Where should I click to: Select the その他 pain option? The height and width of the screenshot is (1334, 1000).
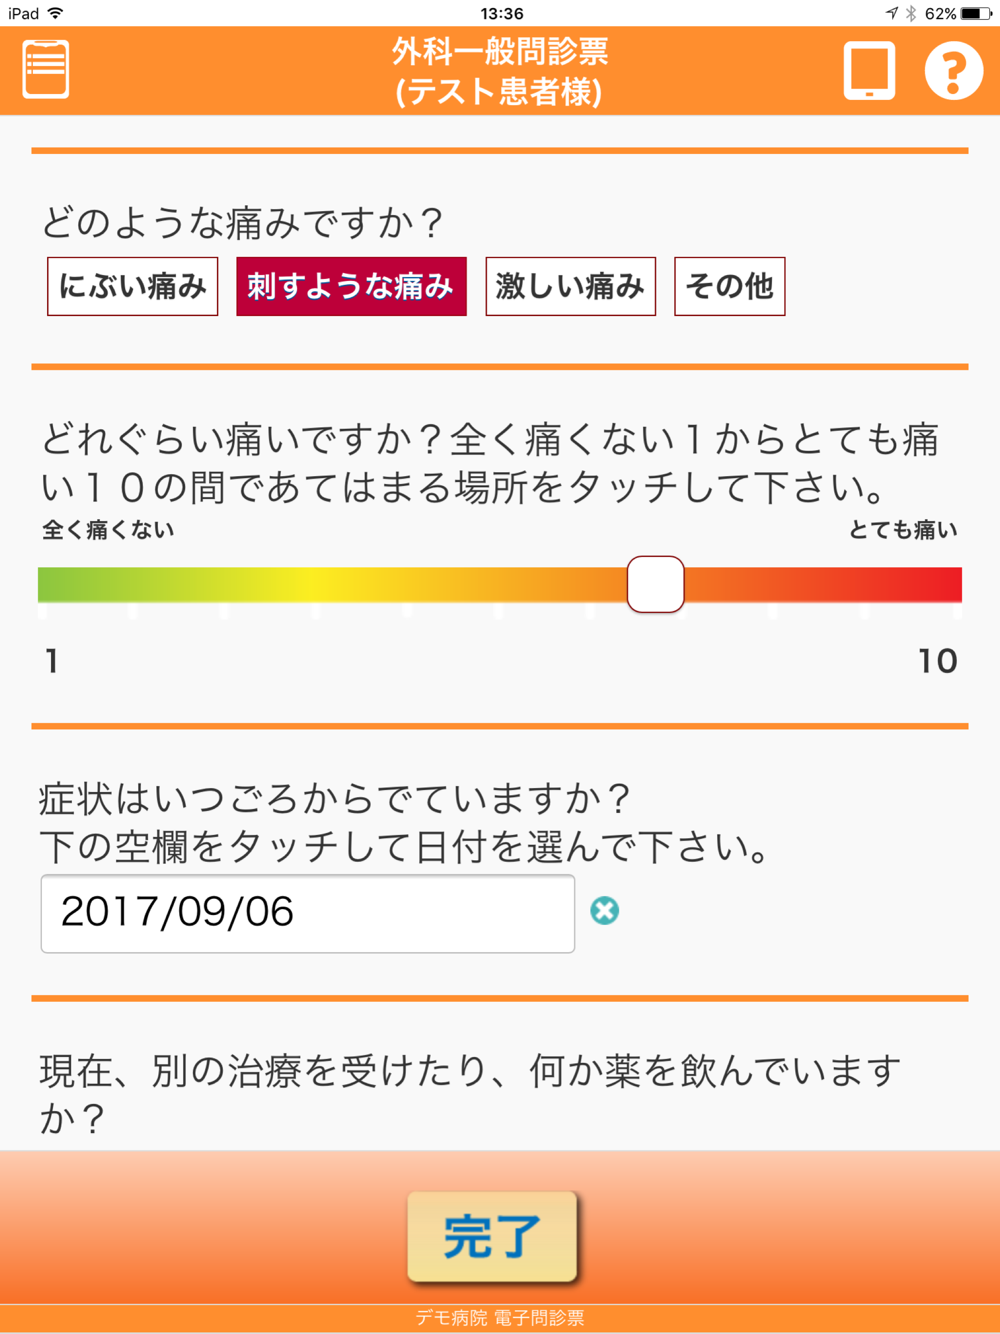[x=729, y=286]
